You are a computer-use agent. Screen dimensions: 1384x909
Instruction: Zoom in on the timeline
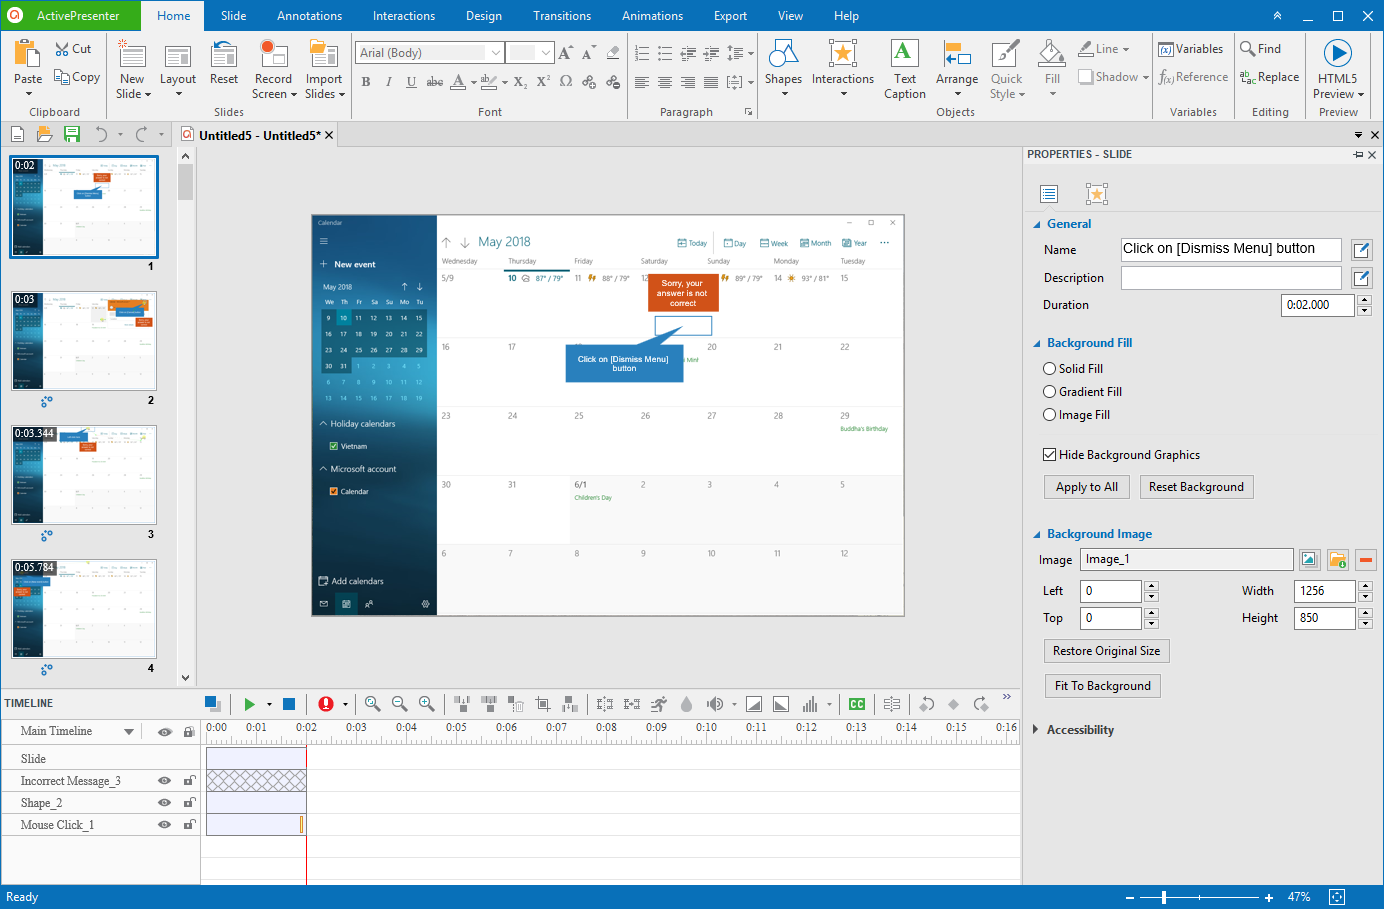426,704
